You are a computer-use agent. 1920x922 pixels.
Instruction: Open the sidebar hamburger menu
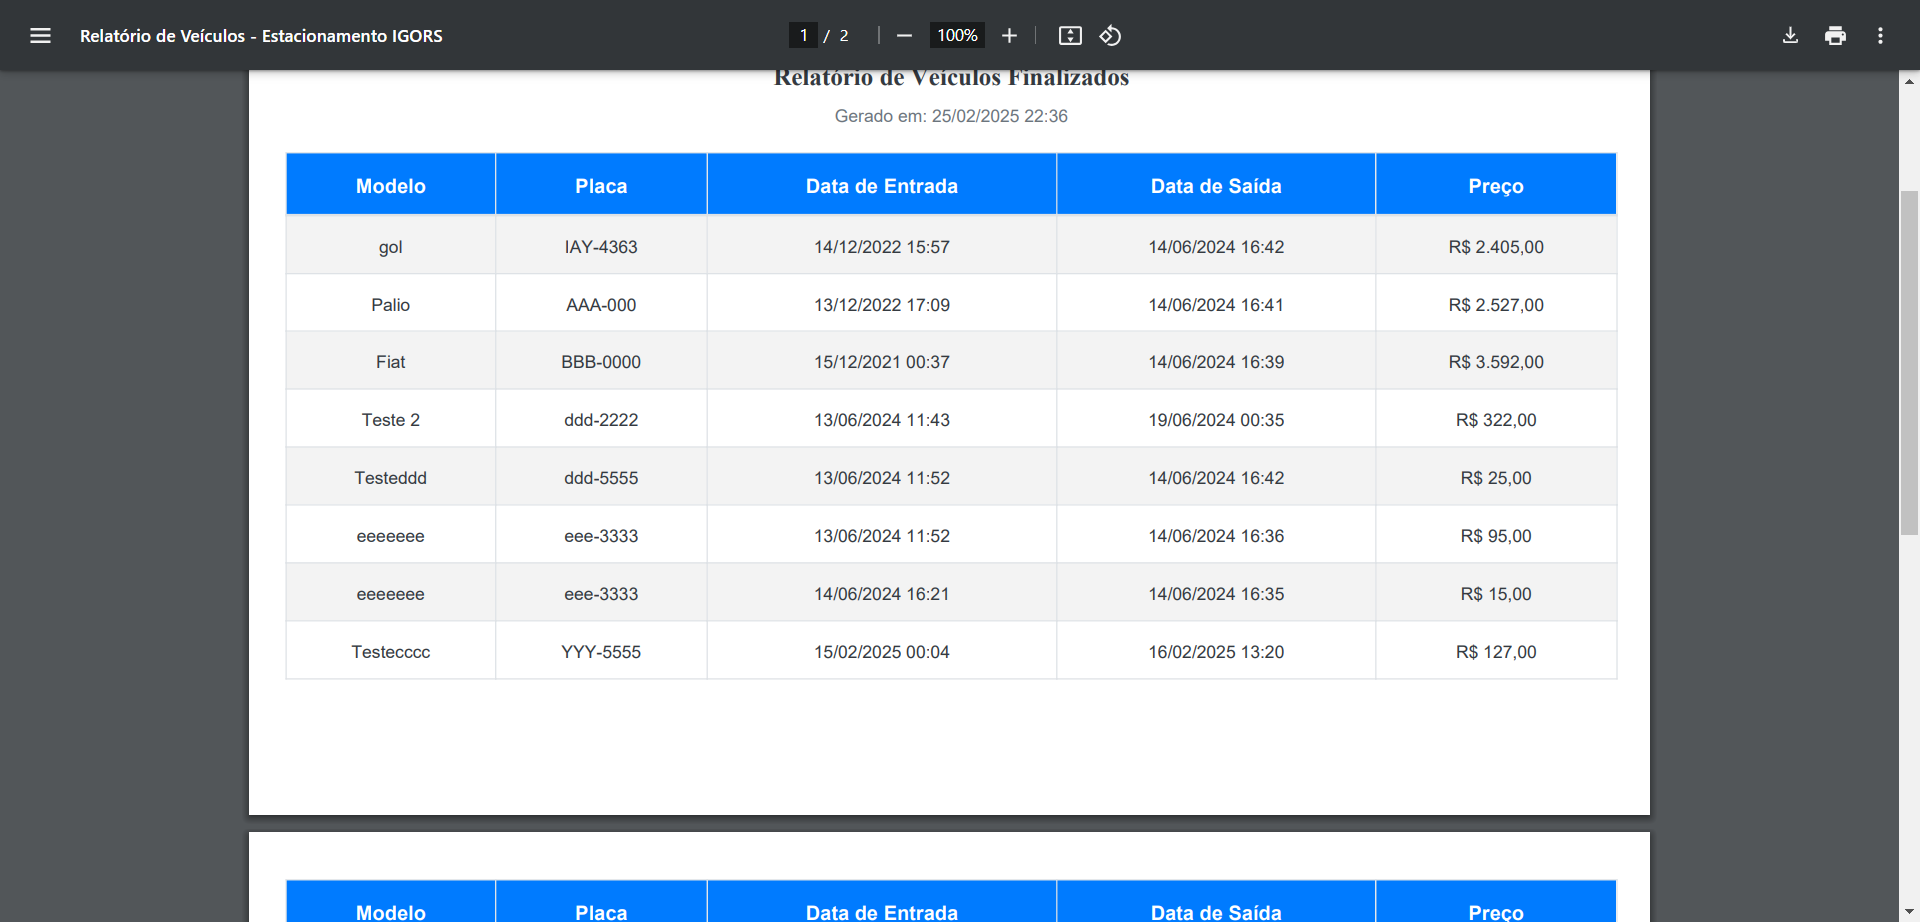pyautogui.click(x=40, y=36)
